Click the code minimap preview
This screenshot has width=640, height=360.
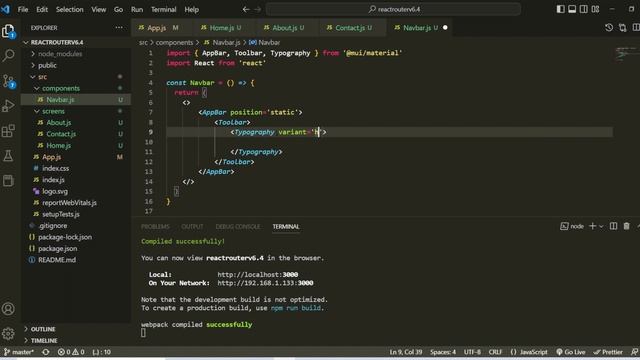[x=625, y=54]
